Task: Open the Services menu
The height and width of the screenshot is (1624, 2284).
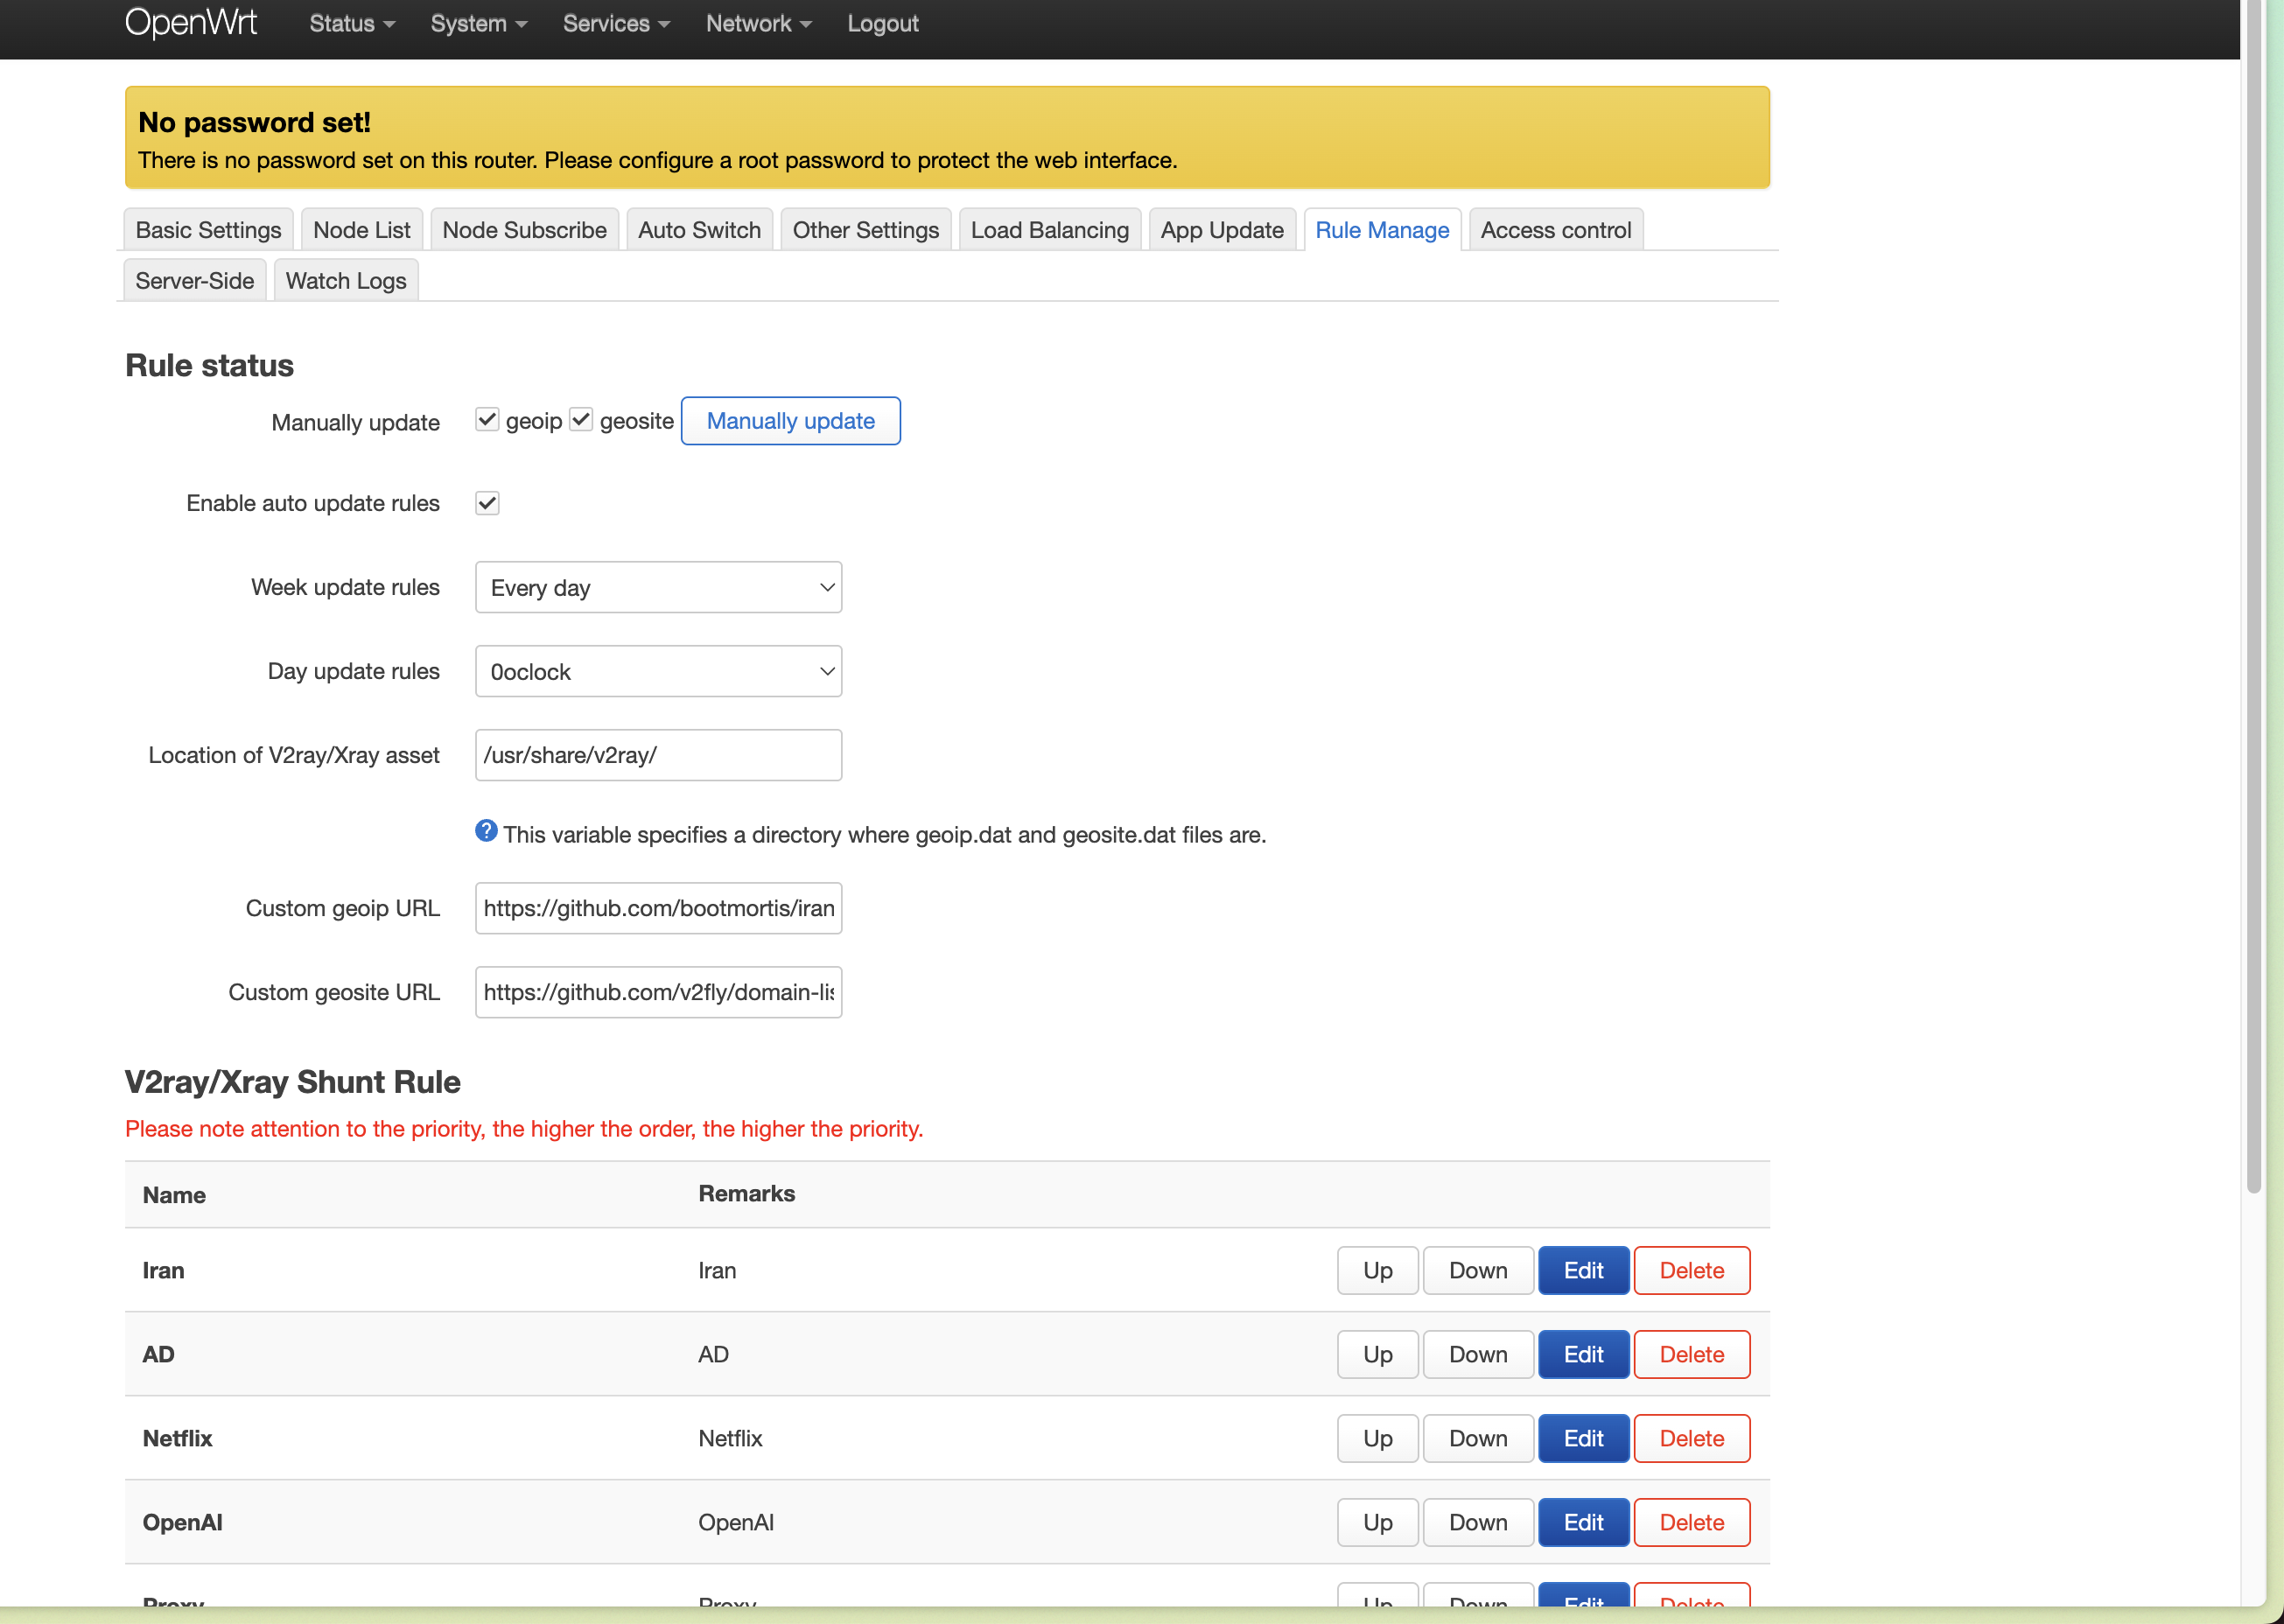Action: [x=615, y=23]
